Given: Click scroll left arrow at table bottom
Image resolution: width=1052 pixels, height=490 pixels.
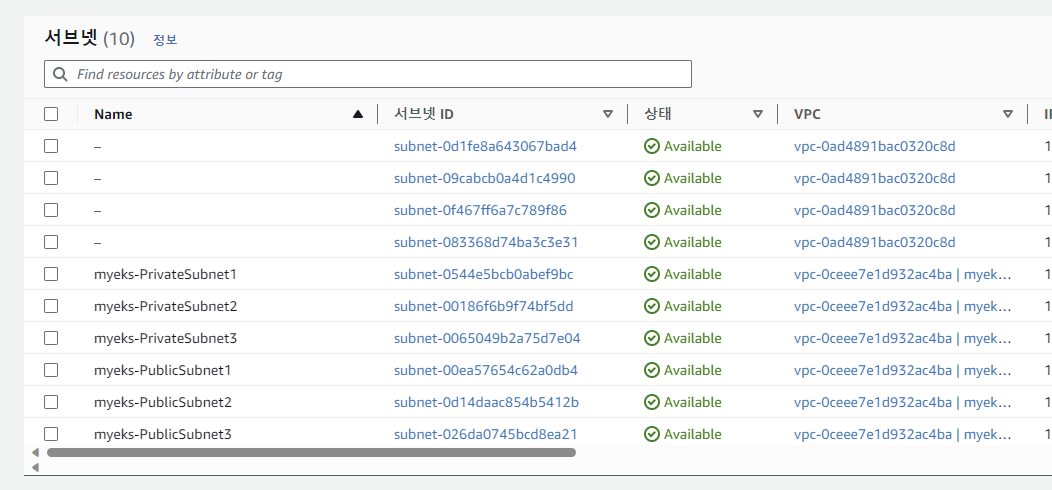Looking at the screenshot, I should click(35, 452).
